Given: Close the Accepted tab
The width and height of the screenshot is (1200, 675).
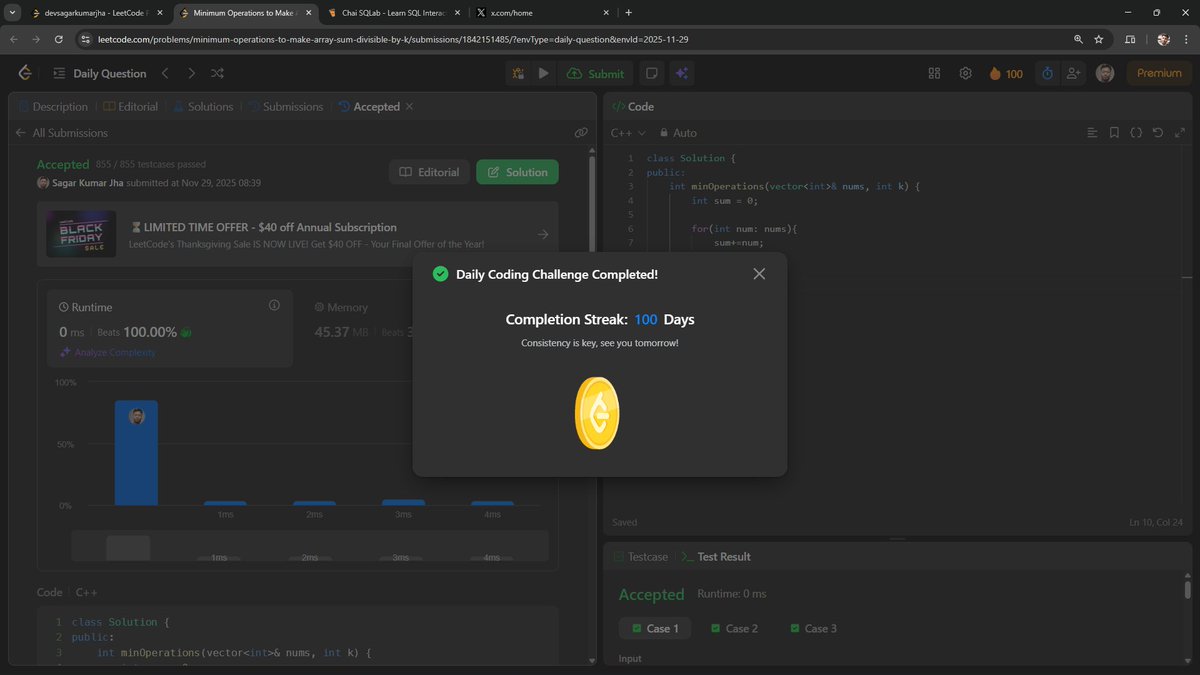Looking at the screenshot, I should [x=409, y=106].
